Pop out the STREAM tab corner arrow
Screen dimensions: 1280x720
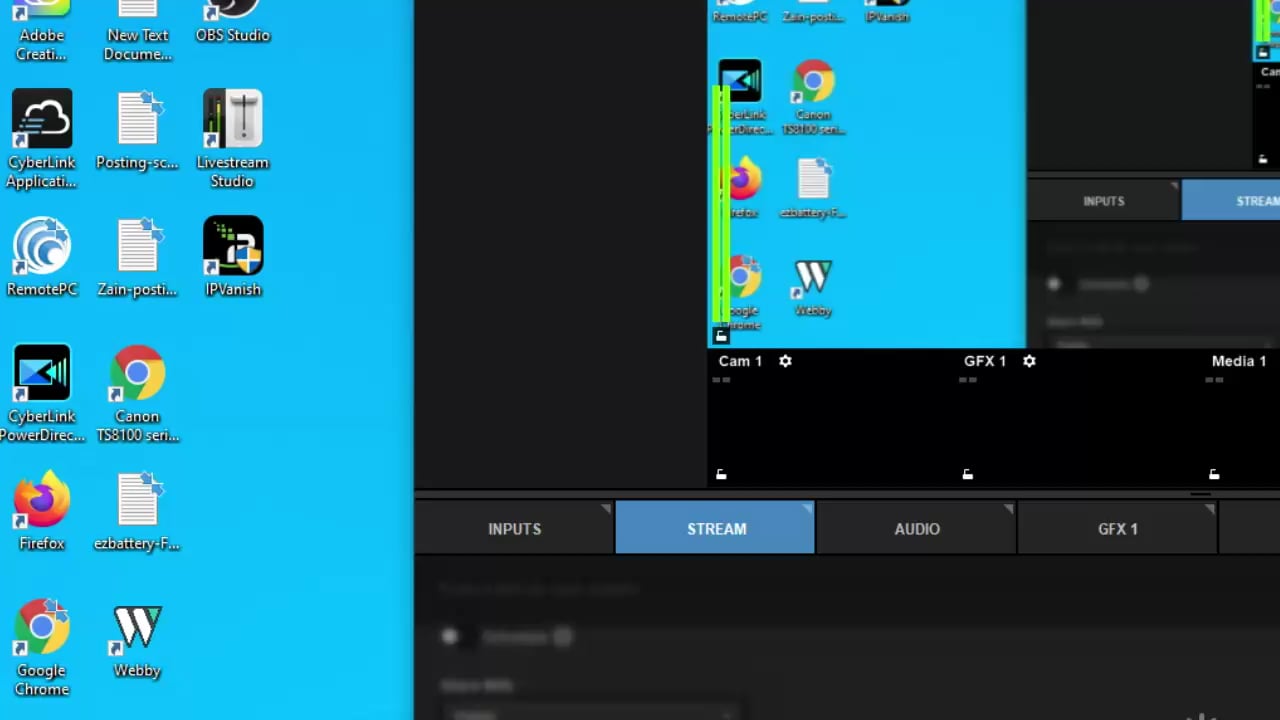coord(807,510)
